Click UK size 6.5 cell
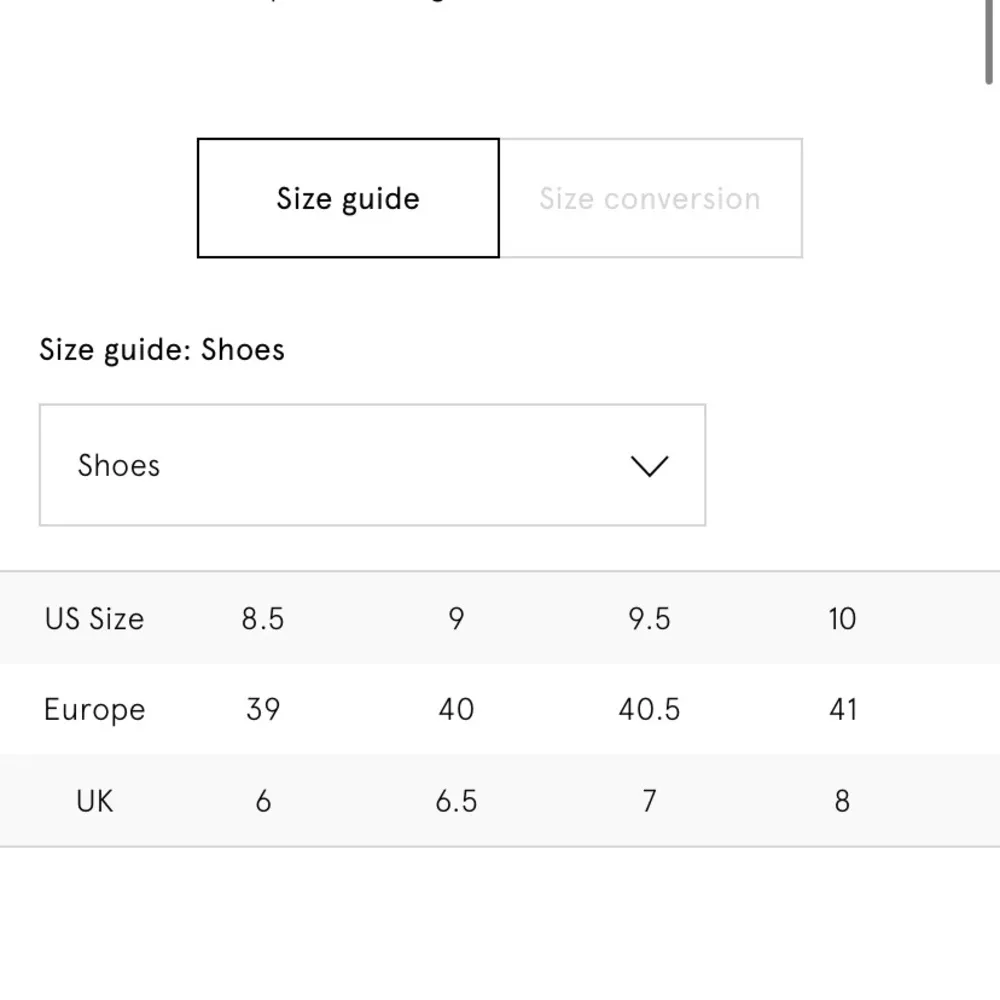The height and width of the screenshot is (1000, 1000). click(456, 801)
